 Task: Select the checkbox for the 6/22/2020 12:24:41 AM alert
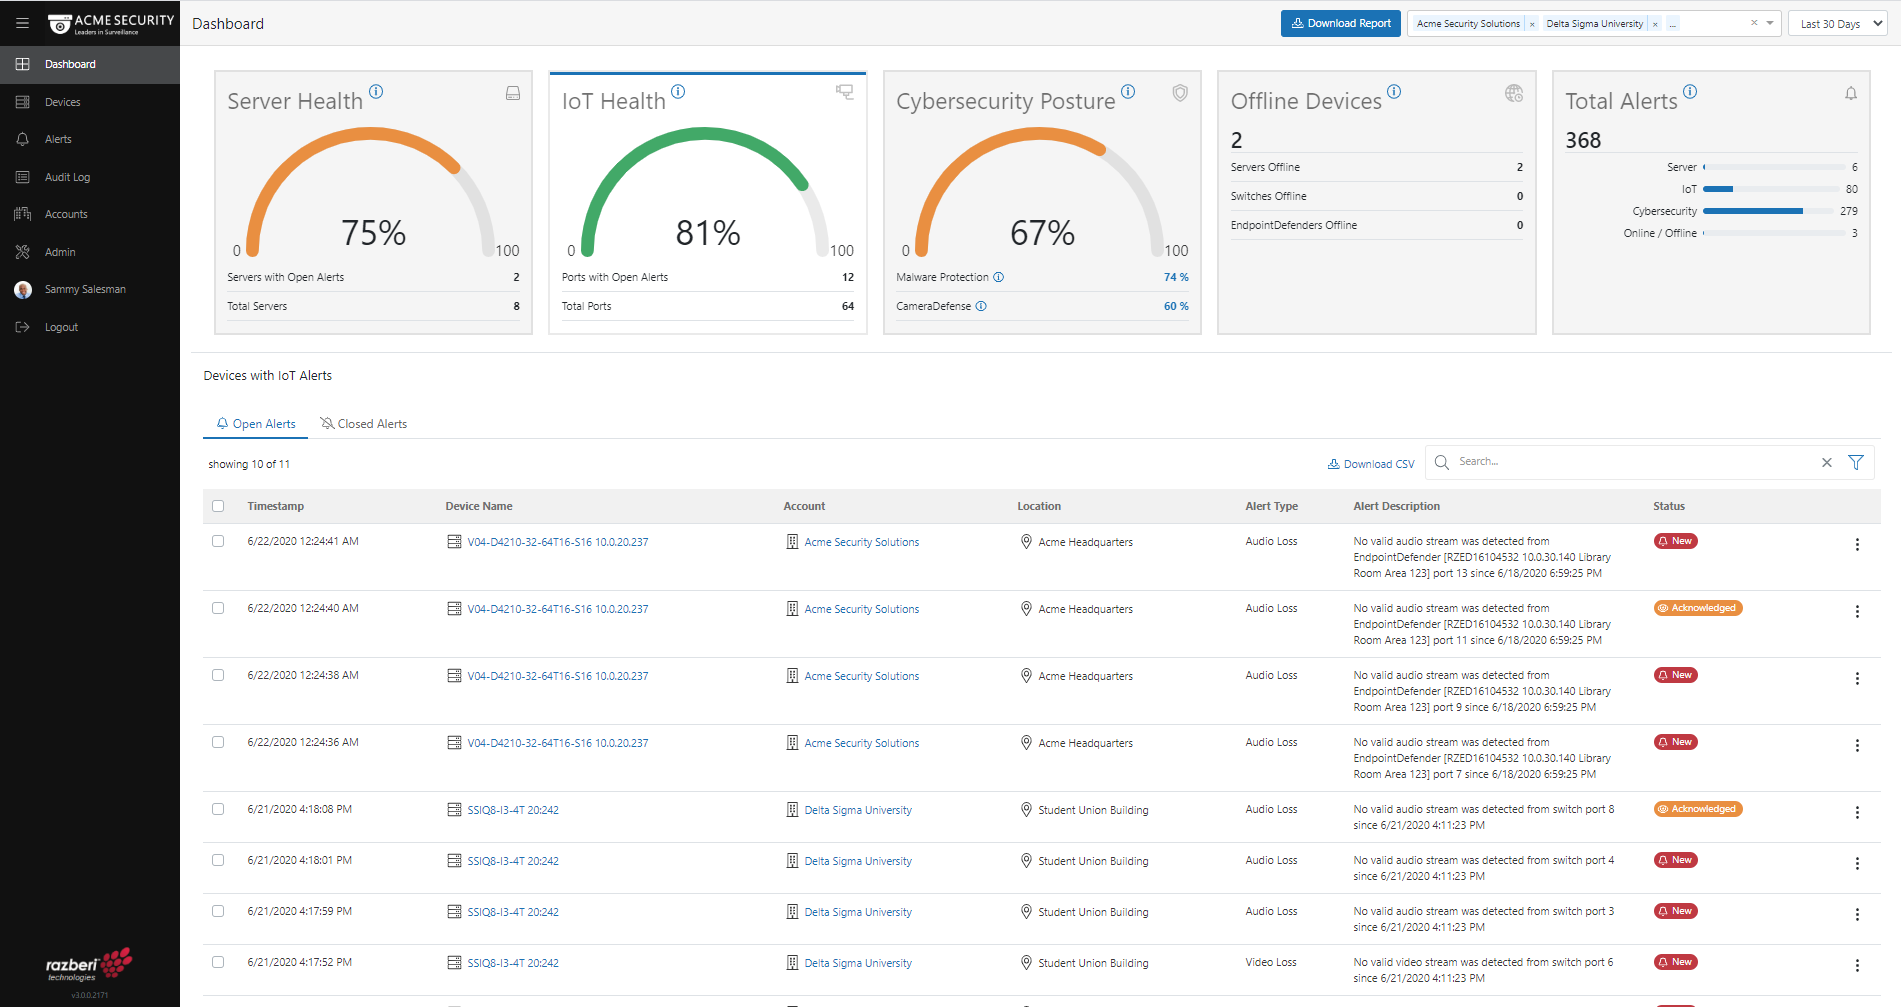[x=218, y=541]
